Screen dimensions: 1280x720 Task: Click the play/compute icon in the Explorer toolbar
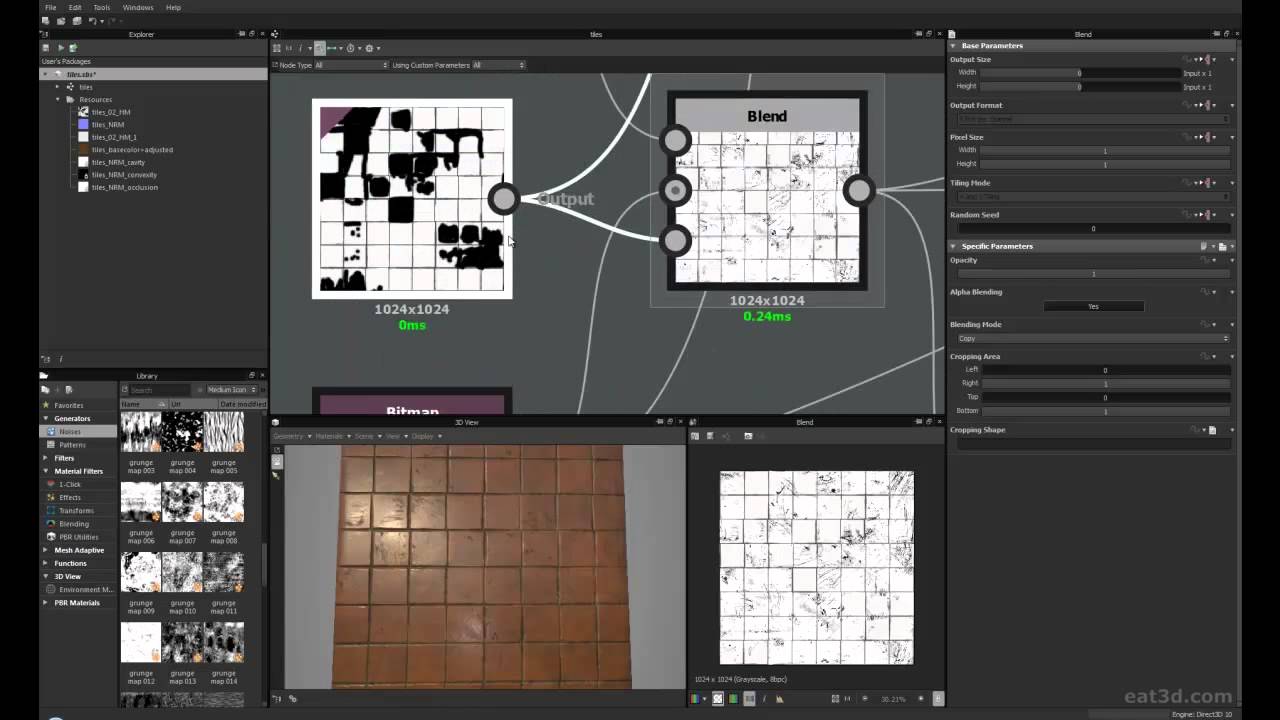[60, 48]
